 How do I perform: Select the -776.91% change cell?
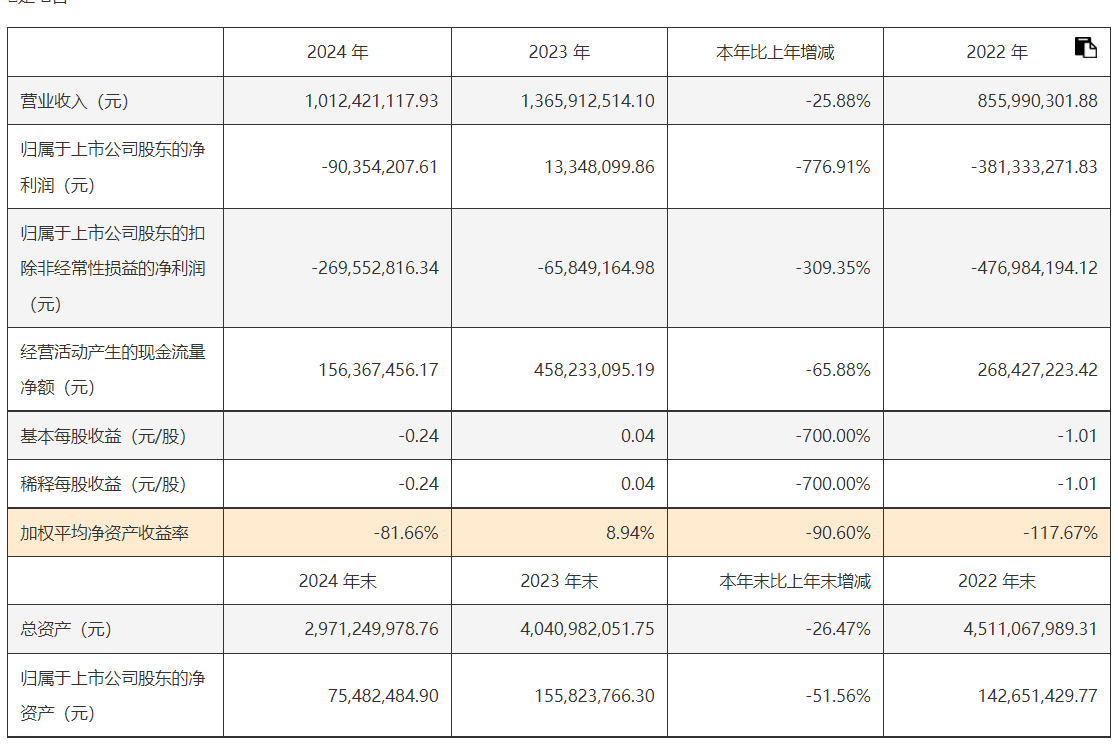click(833, 167)
